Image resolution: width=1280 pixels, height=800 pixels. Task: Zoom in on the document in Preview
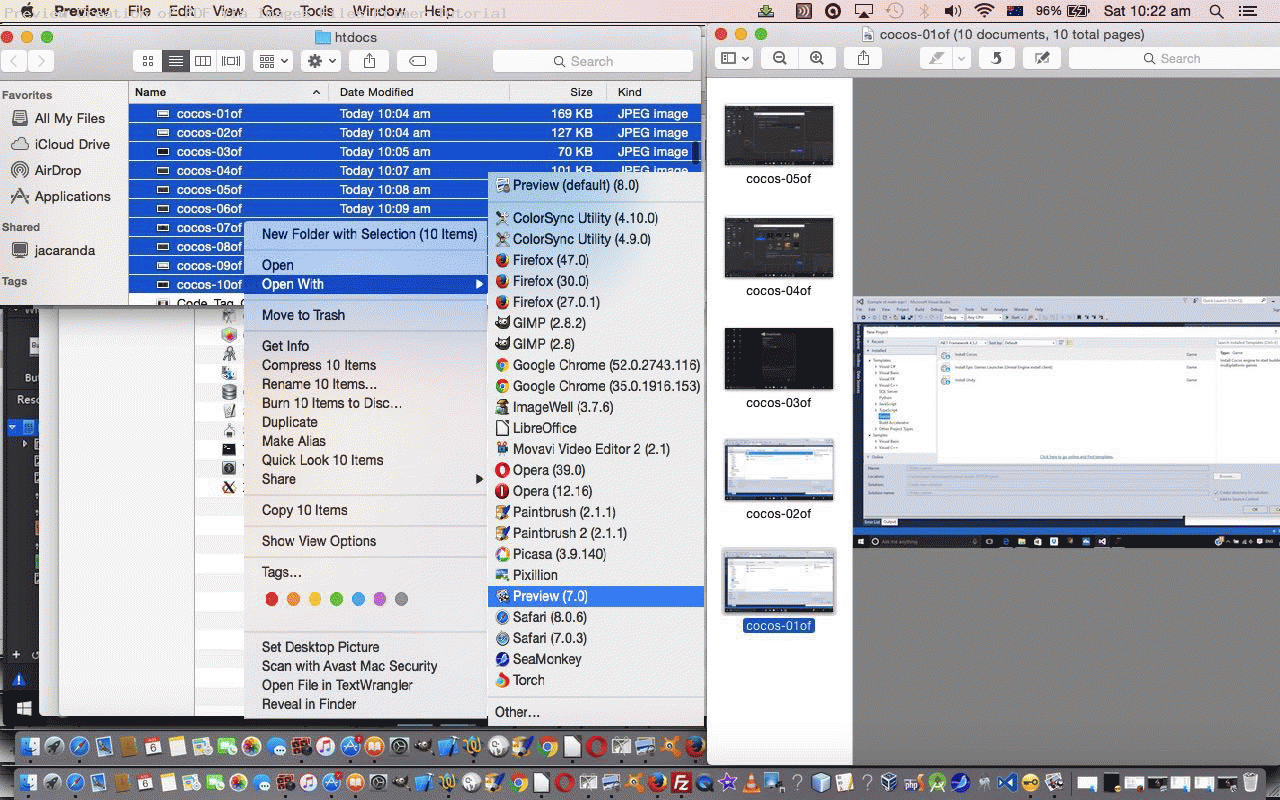click(817, 58)
